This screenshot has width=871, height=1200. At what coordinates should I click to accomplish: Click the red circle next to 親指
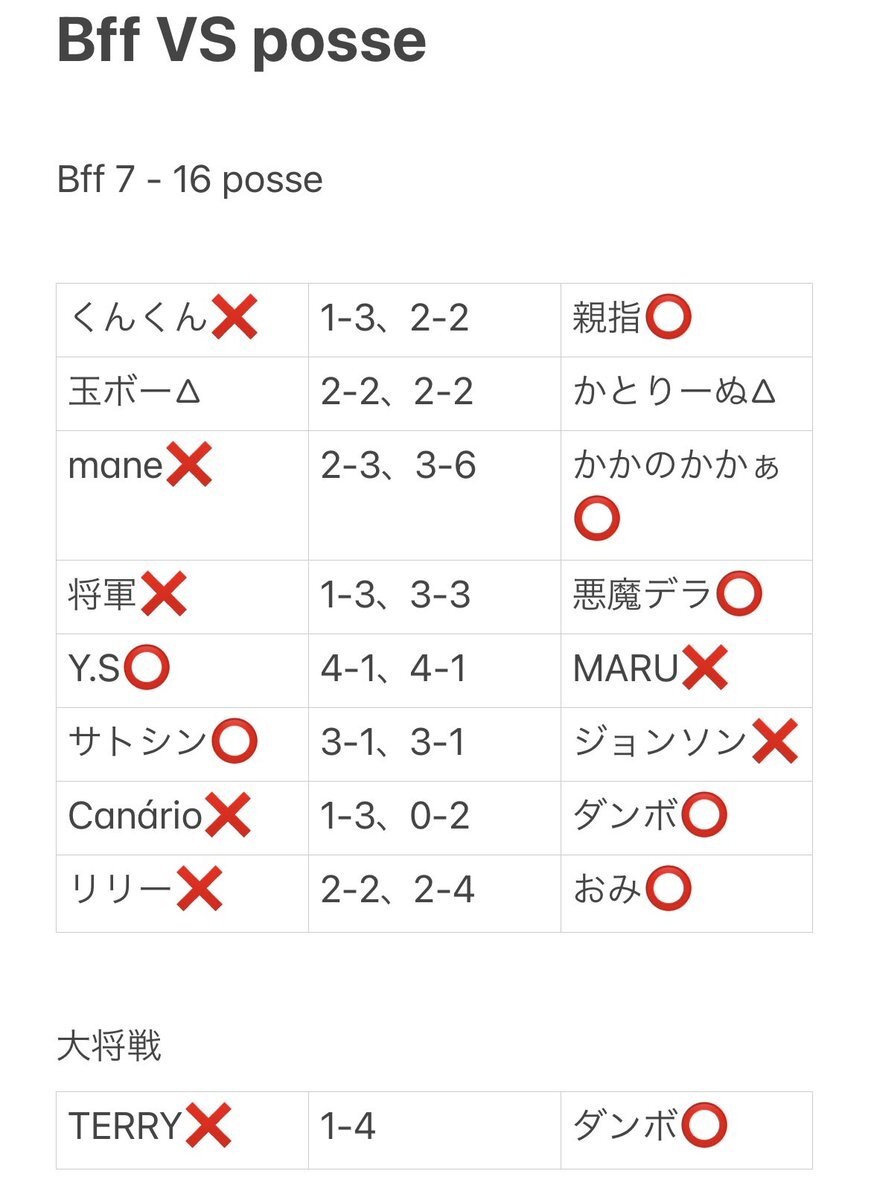[x=669, y=319]
